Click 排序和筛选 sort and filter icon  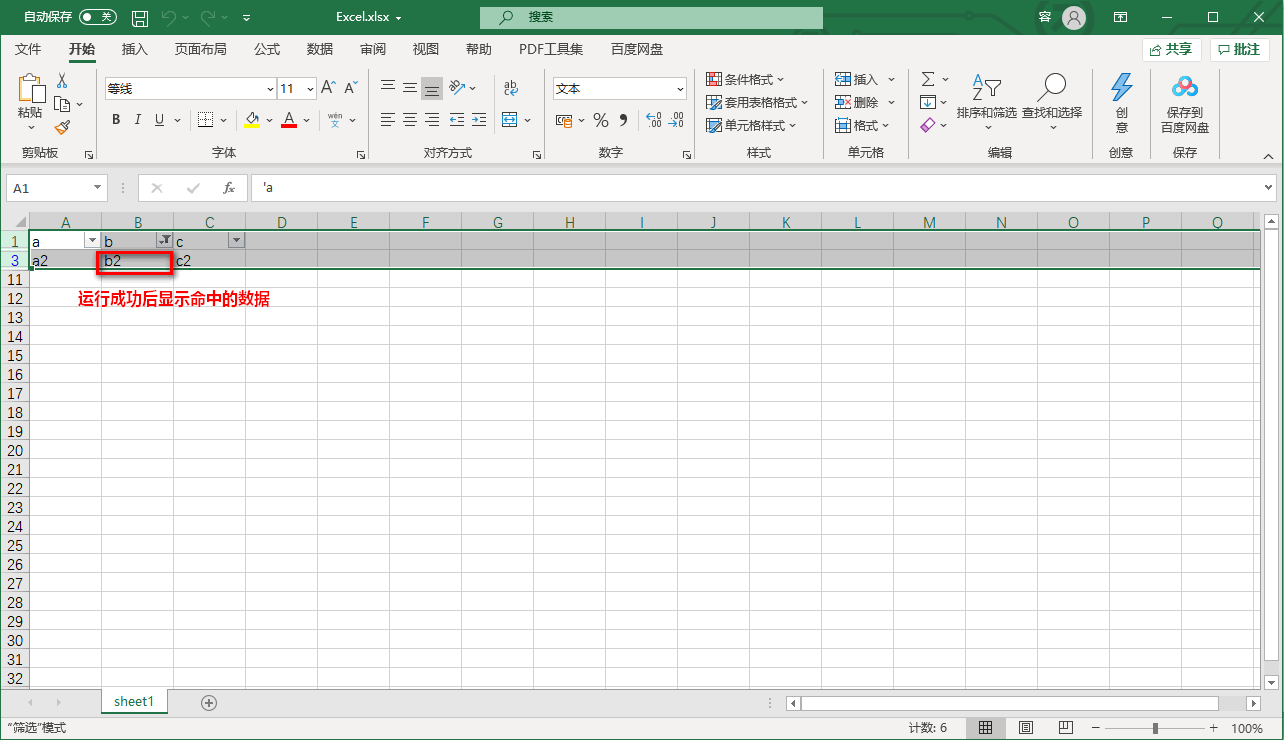click(x=987, y=89)
